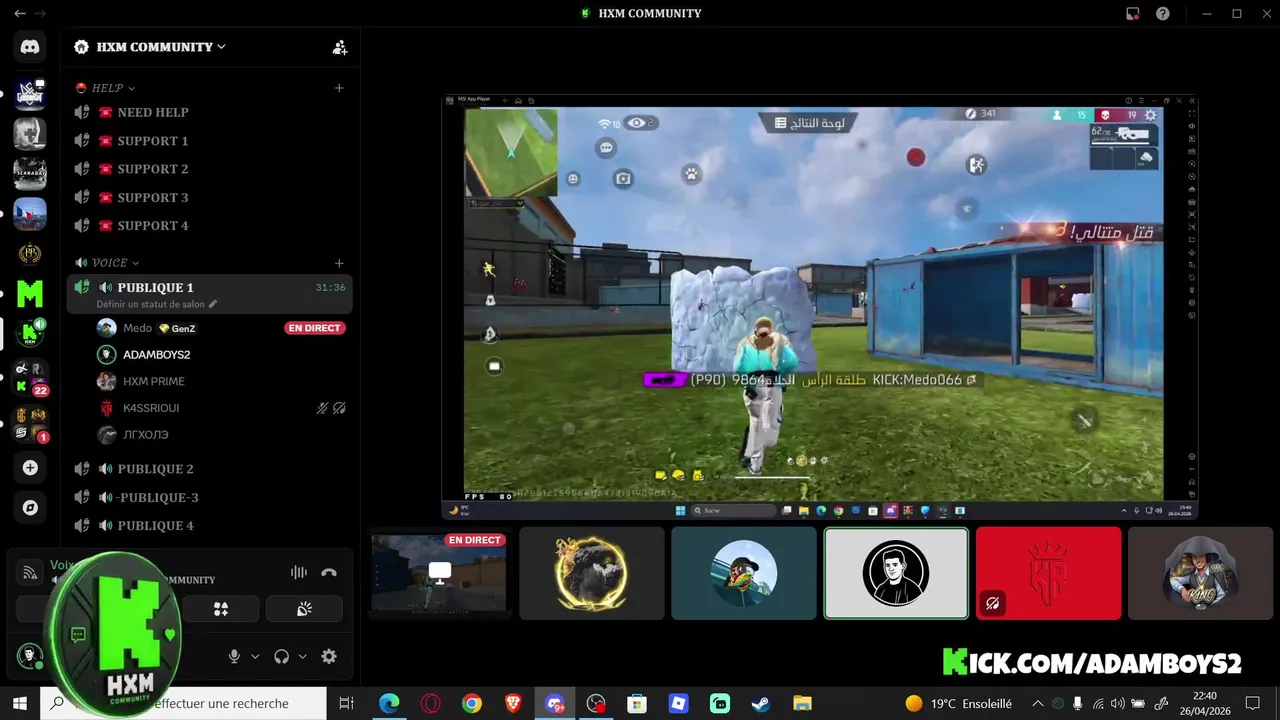Join the SUPPORT 3 voice channel
The image size is (1280, 720).
click(x=210, y=197)
